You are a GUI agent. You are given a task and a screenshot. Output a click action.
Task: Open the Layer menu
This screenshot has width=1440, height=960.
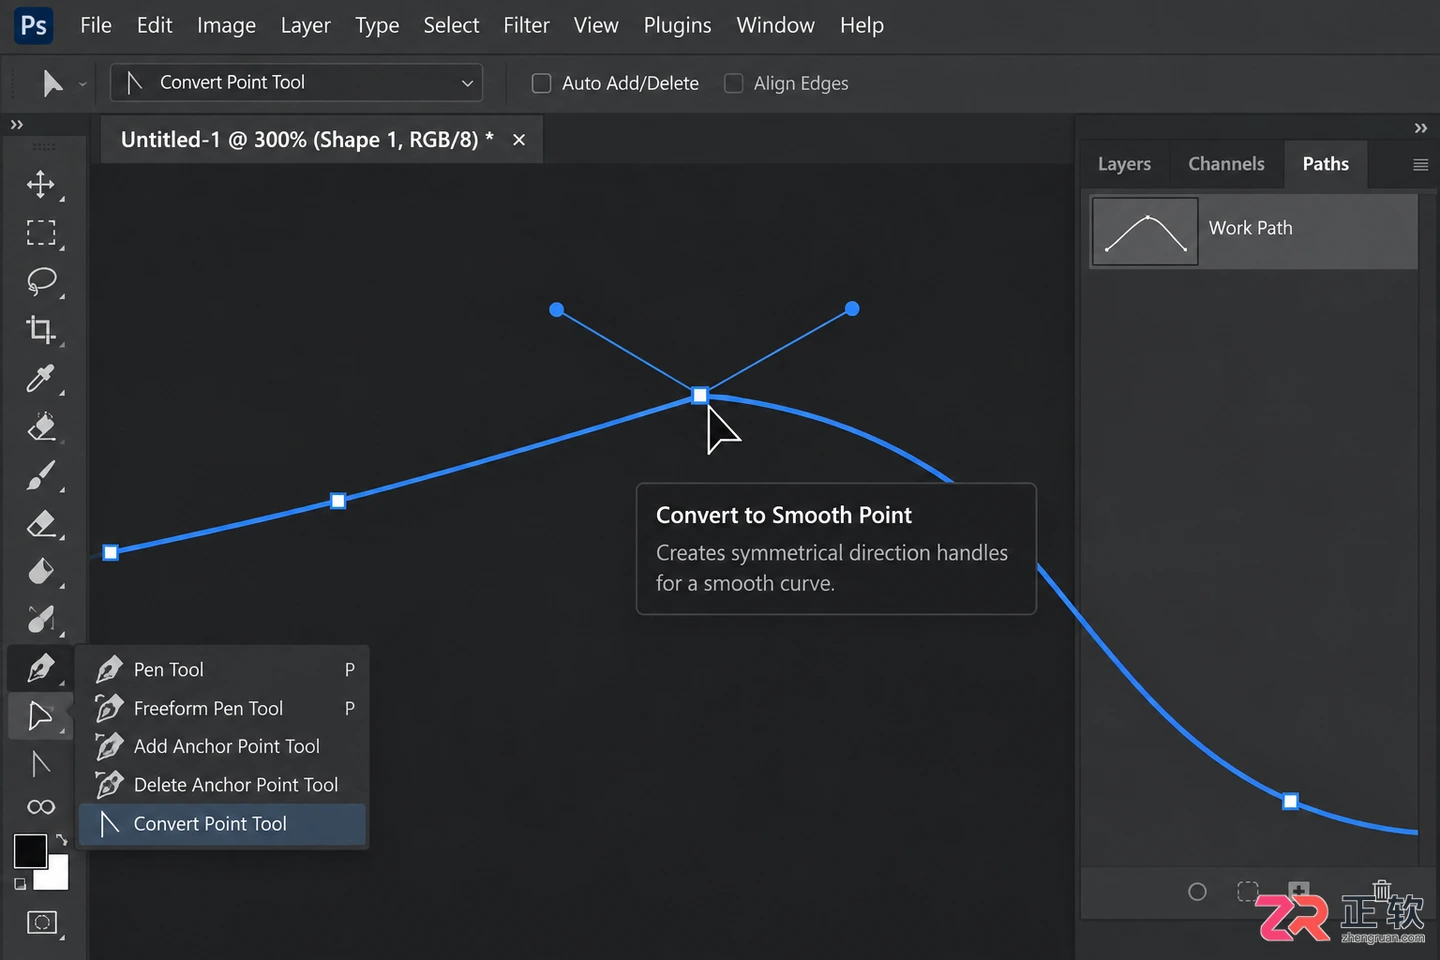(x=305, y=25)
